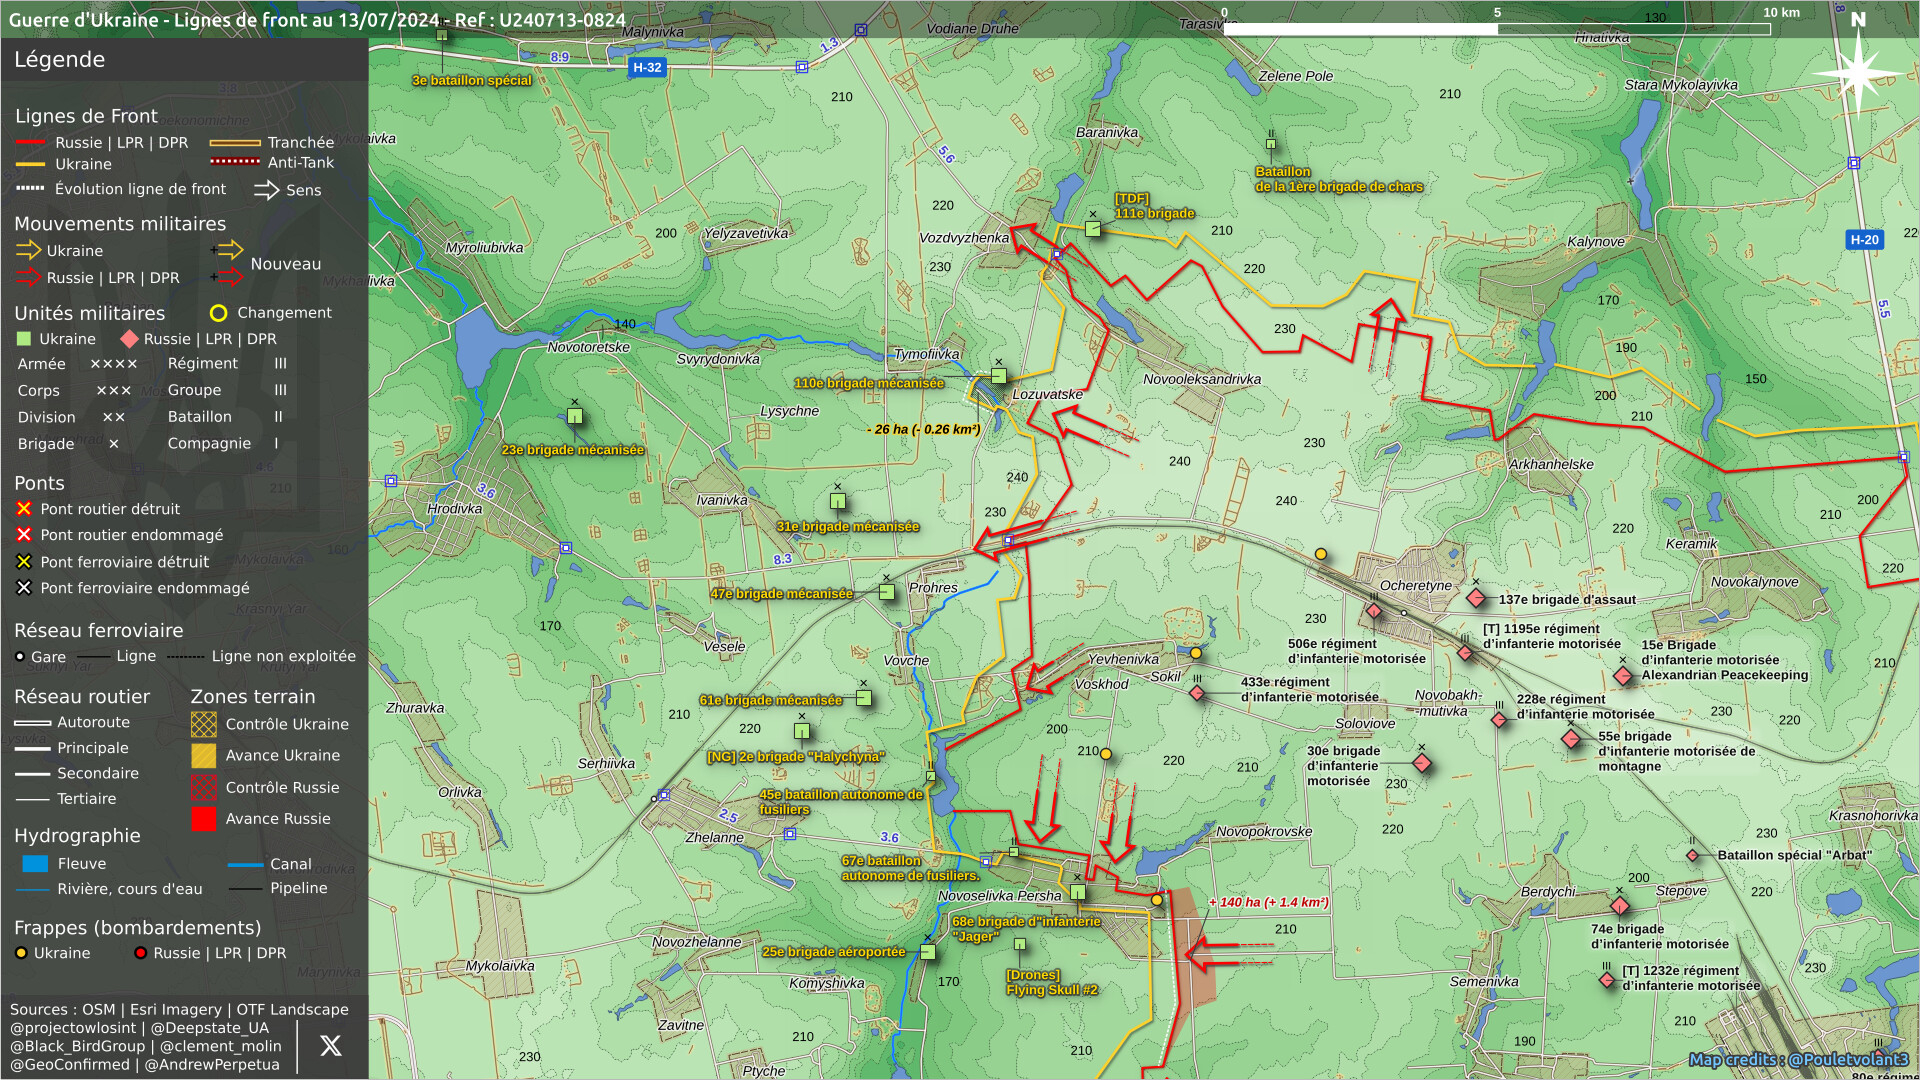Click the Map credits @Pouletvolant3 text
The image size is (1920, 1080).
point(1798,1059)
